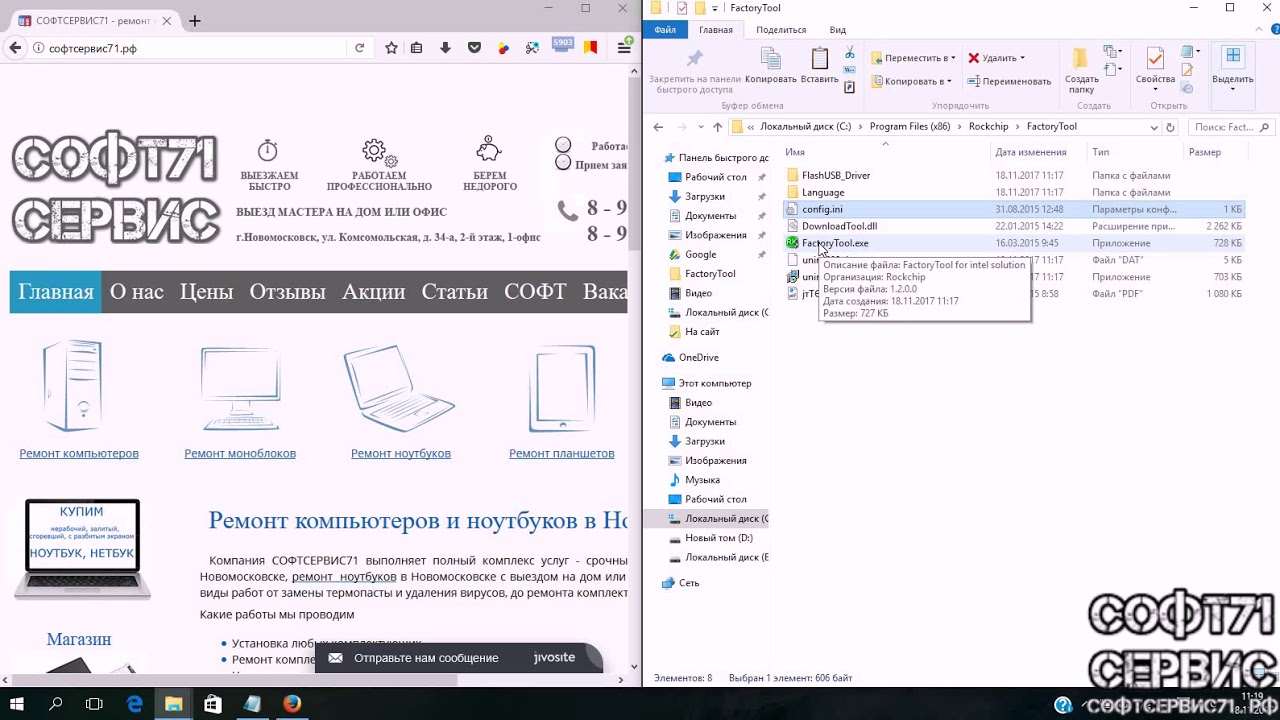Image resolution: width=1280 pixels, height=720 pixels.
Task: Click the file history icon in Открыть group
Action: coord(1187,88)
